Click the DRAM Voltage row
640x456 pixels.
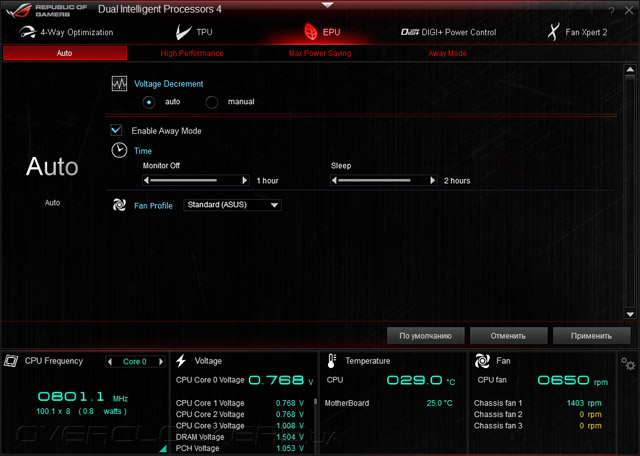[240, 437]
